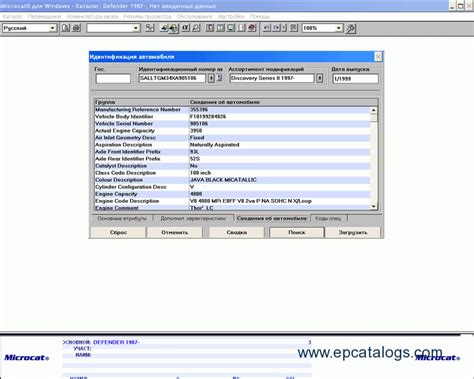
Task: Select the Cylinder Configuration Desc row
Action: click(232, 187)
